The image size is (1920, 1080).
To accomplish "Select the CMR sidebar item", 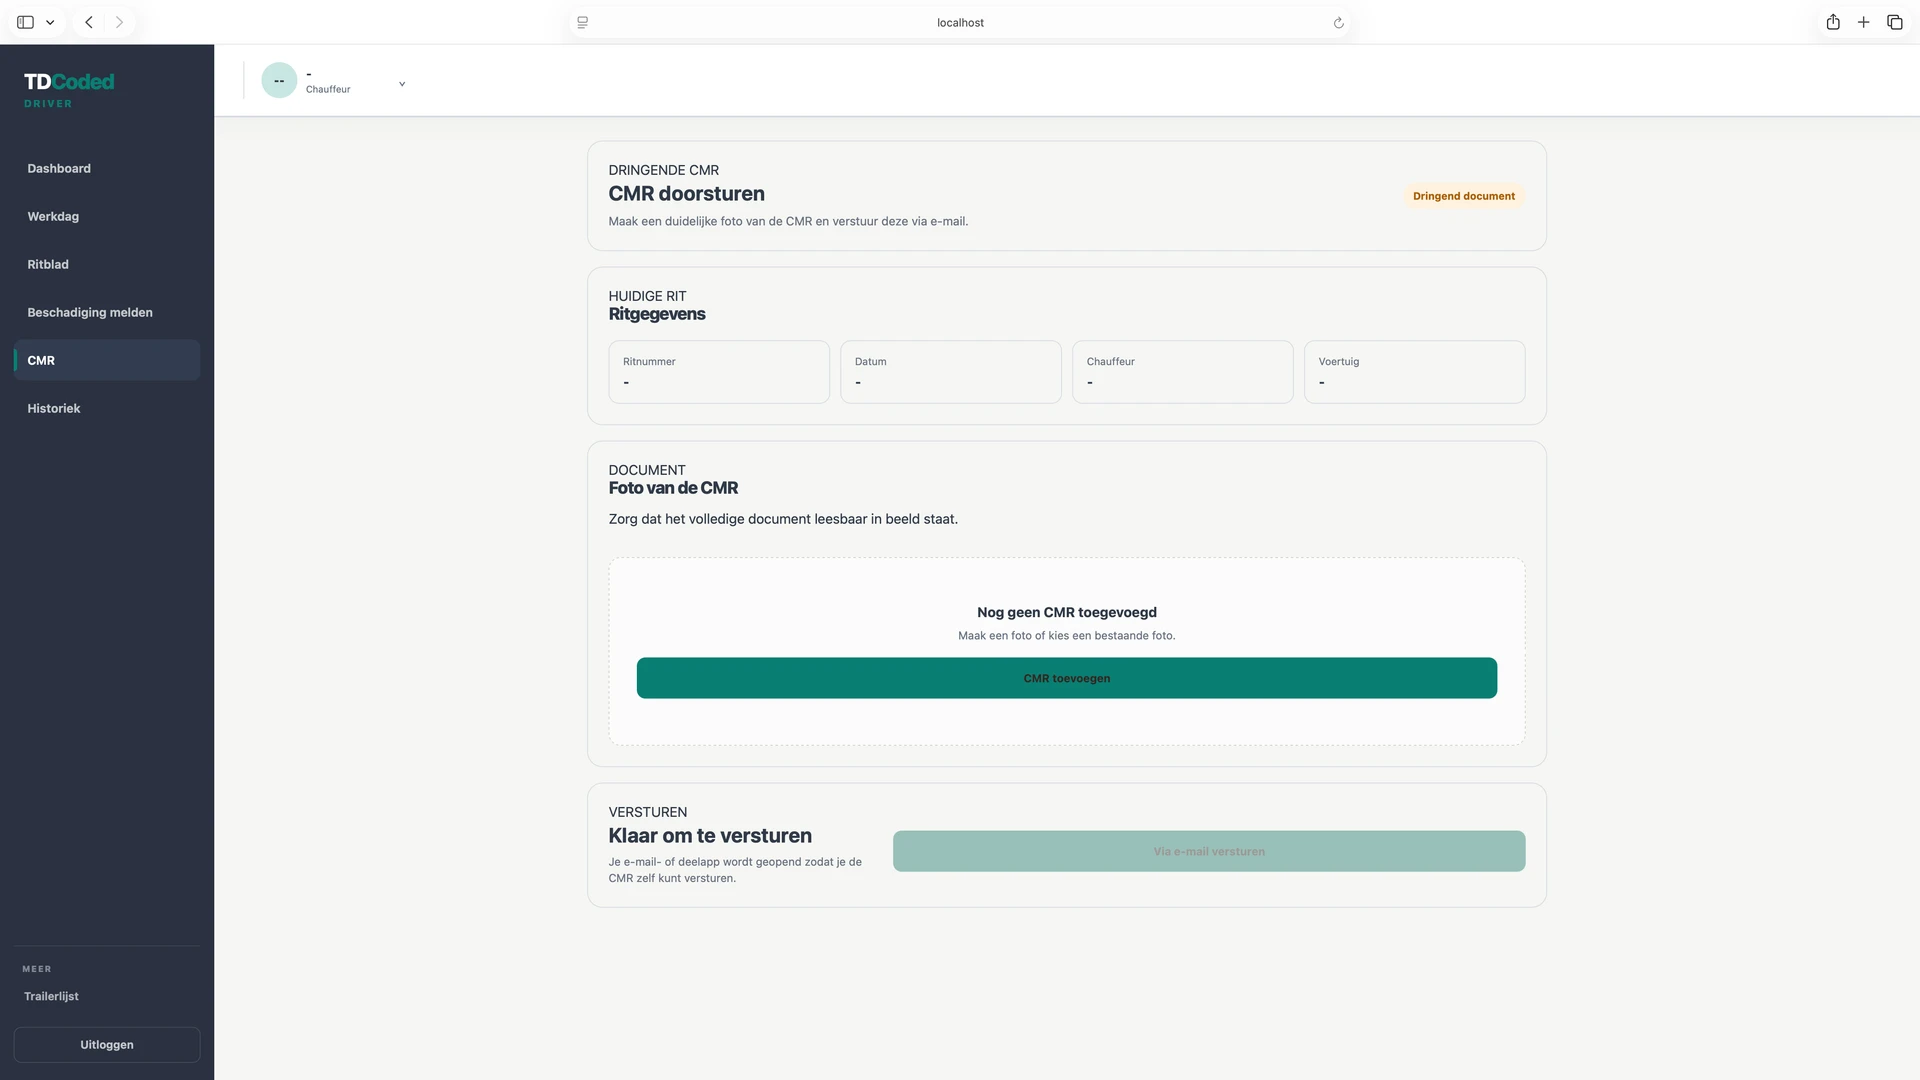I will coord(107,360).
